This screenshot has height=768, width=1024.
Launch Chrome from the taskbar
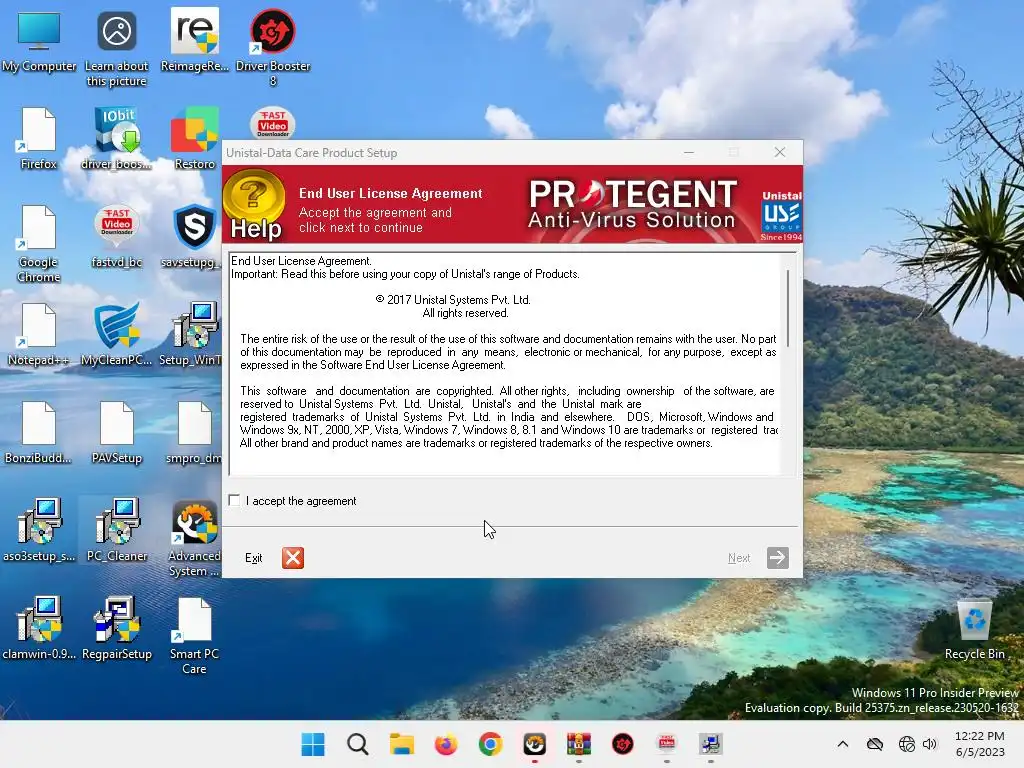[490, 744]
